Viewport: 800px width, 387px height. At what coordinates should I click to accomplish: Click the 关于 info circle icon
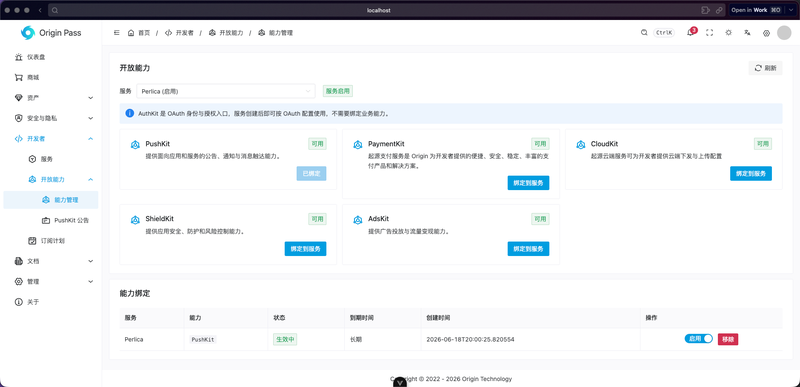[x=18, y=302]
